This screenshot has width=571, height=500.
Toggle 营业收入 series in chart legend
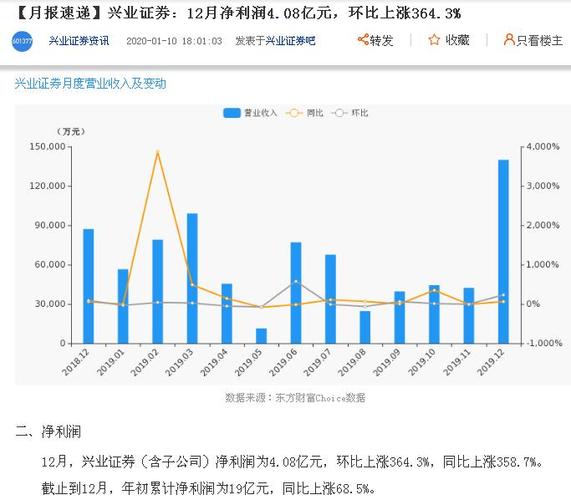click(x=232, y=113)
